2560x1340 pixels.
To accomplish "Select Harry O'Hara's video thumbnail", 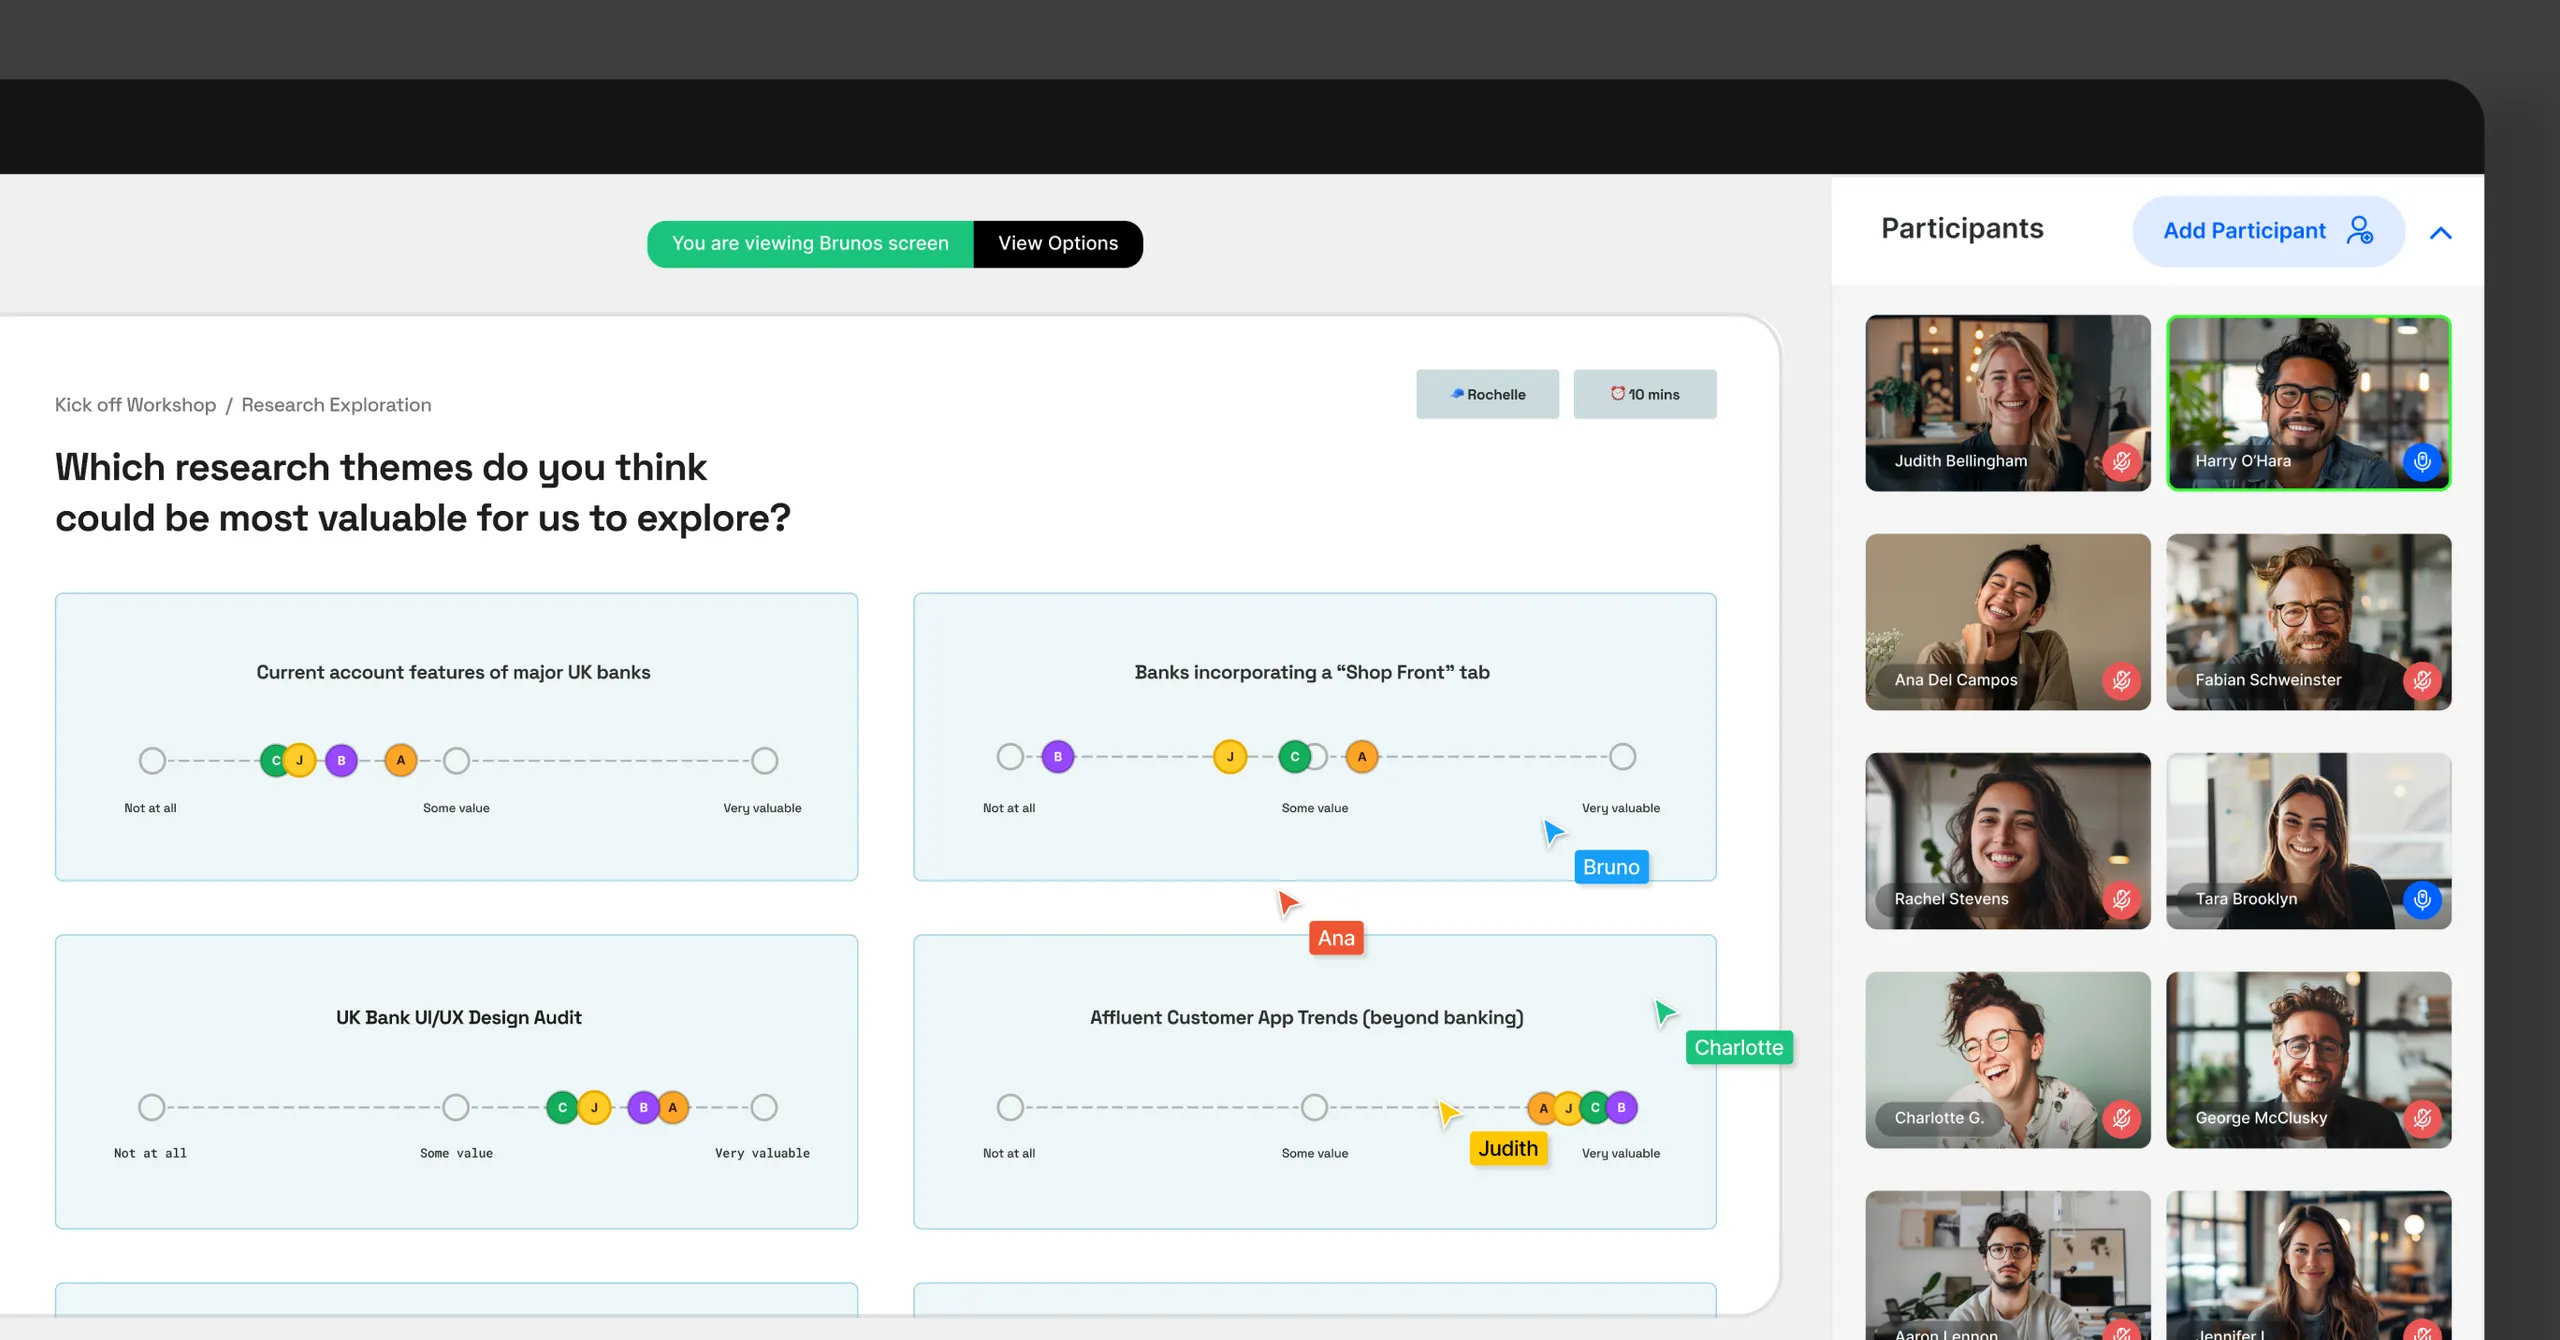I will tap(2306, 390).
